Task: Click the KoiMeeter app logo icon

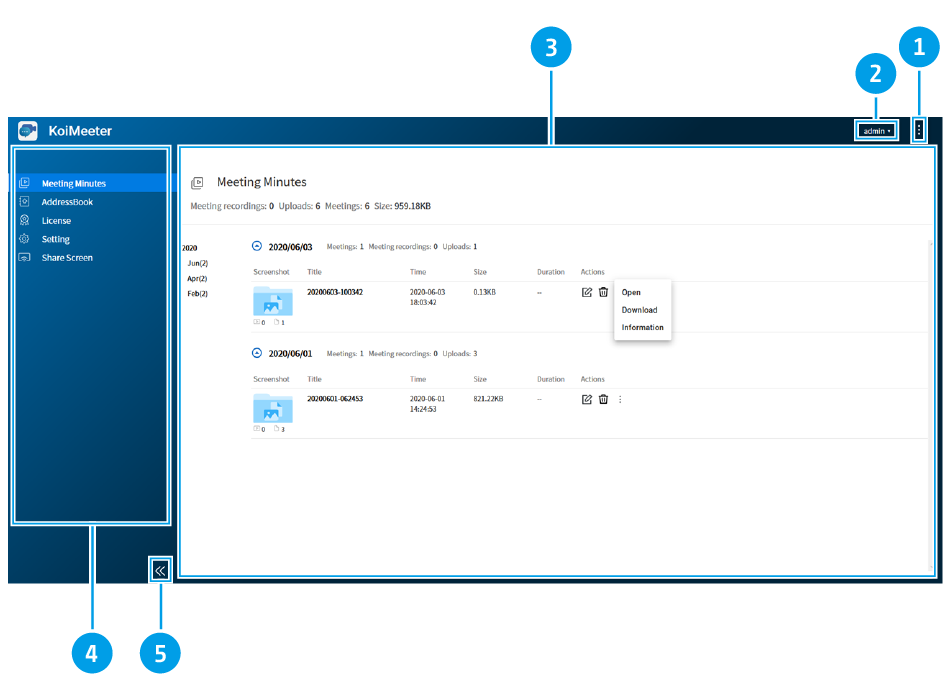Action: [28, 131]
